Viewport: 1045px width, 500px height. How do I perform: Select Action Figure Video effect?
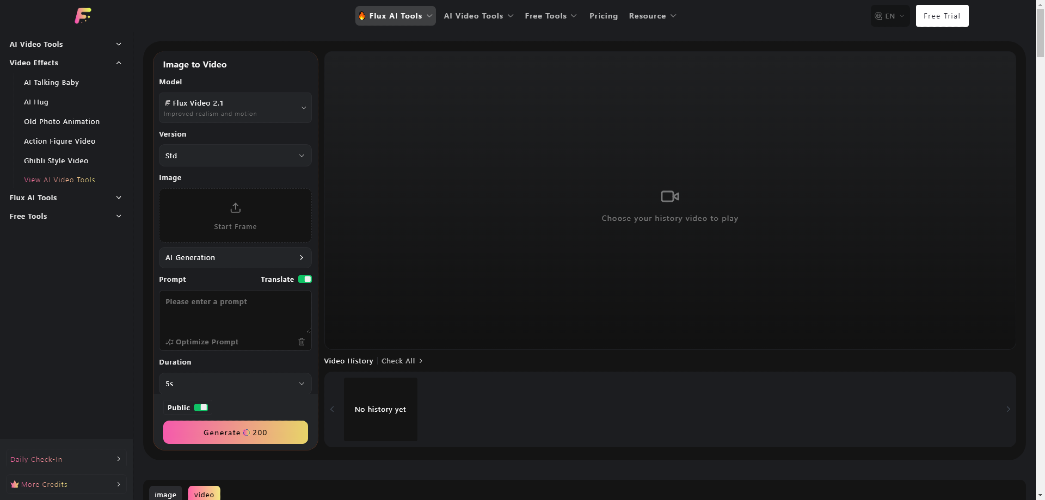(x=59, y=141)
